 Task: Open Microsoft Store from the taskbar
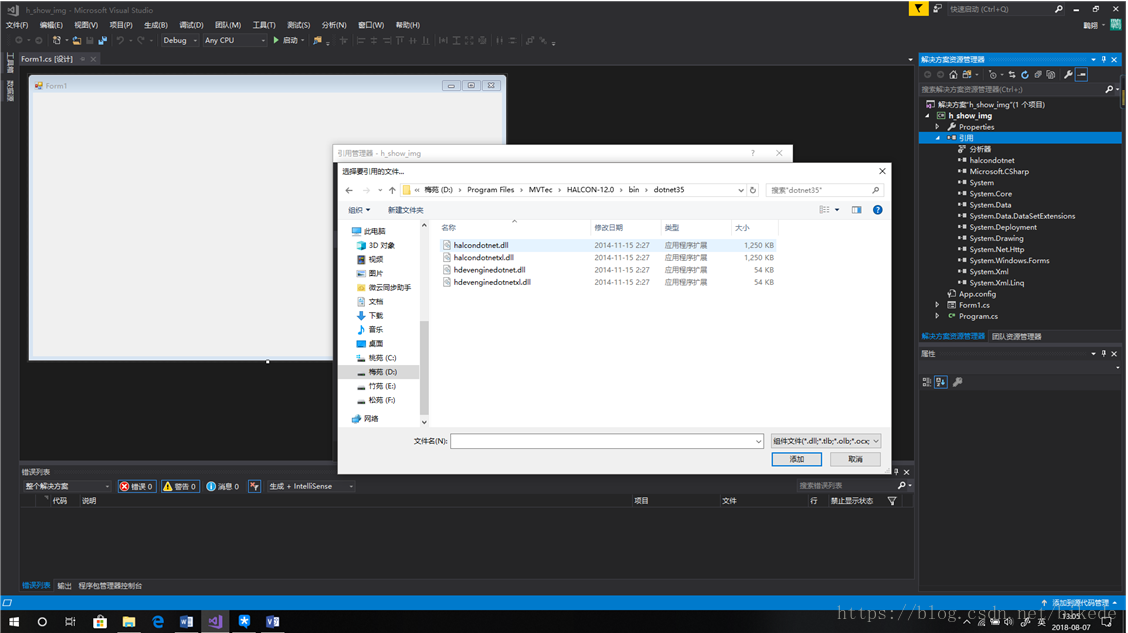pyautogui.click(x=100, y=621)
